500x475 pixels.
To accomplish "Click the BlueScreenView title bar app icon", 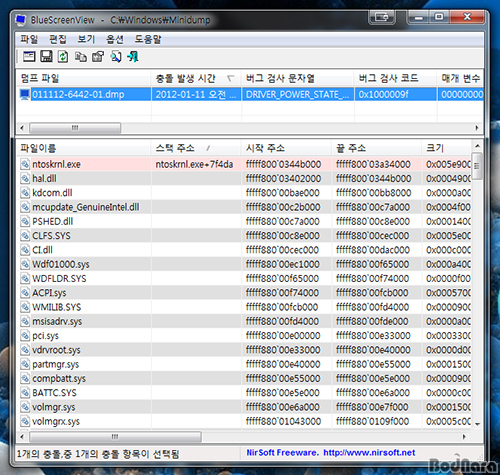I will [21, 20].
